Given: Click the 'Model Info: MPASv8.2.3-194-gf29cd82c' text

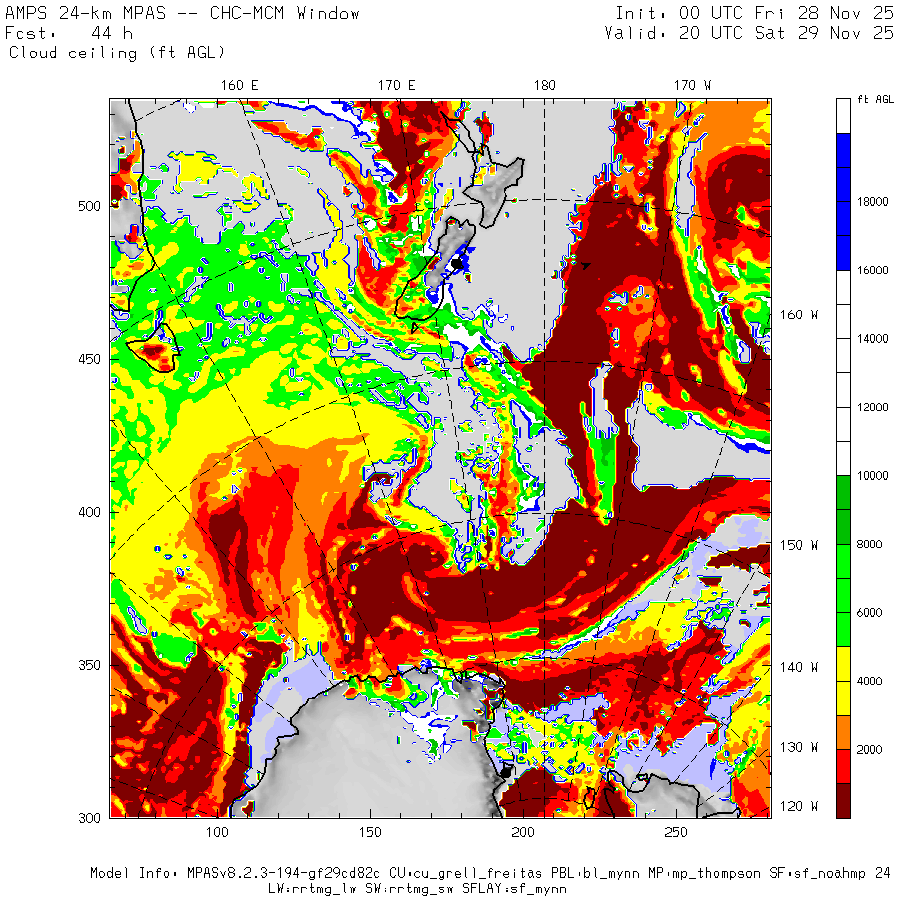Looking at the screenshot, I should click(235, 873).
